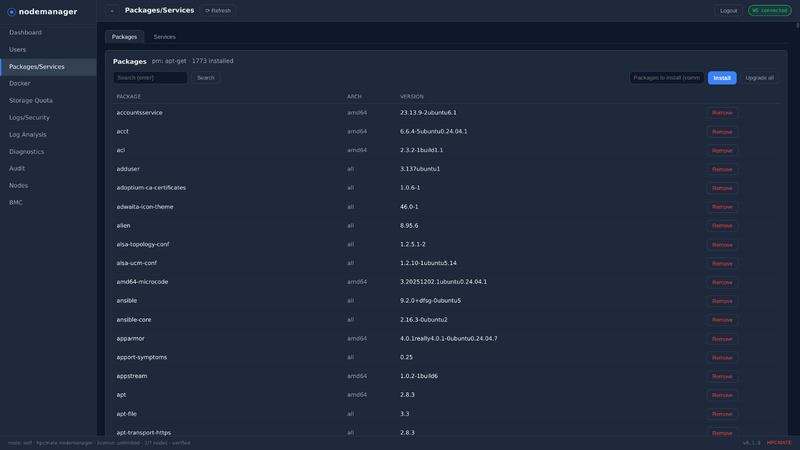Image resolution: width=800 pixels, height=450 pixels.
Task: Open Log Analysis page
Action: (x=48, y=135)
